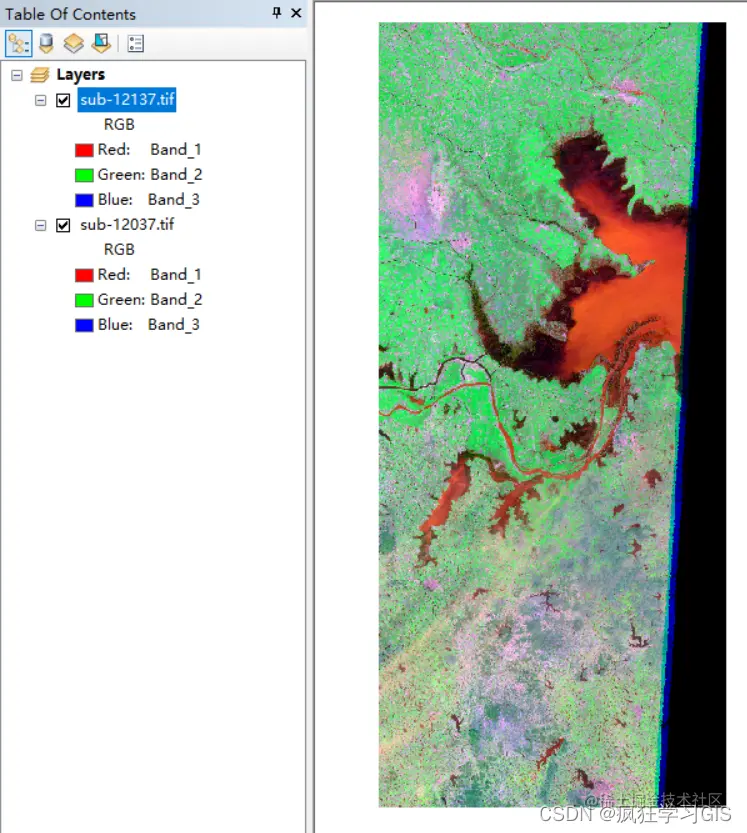Click blue swatch under sub-12137.tif
The image size is (747, 833).
click(x=84, y=200)
